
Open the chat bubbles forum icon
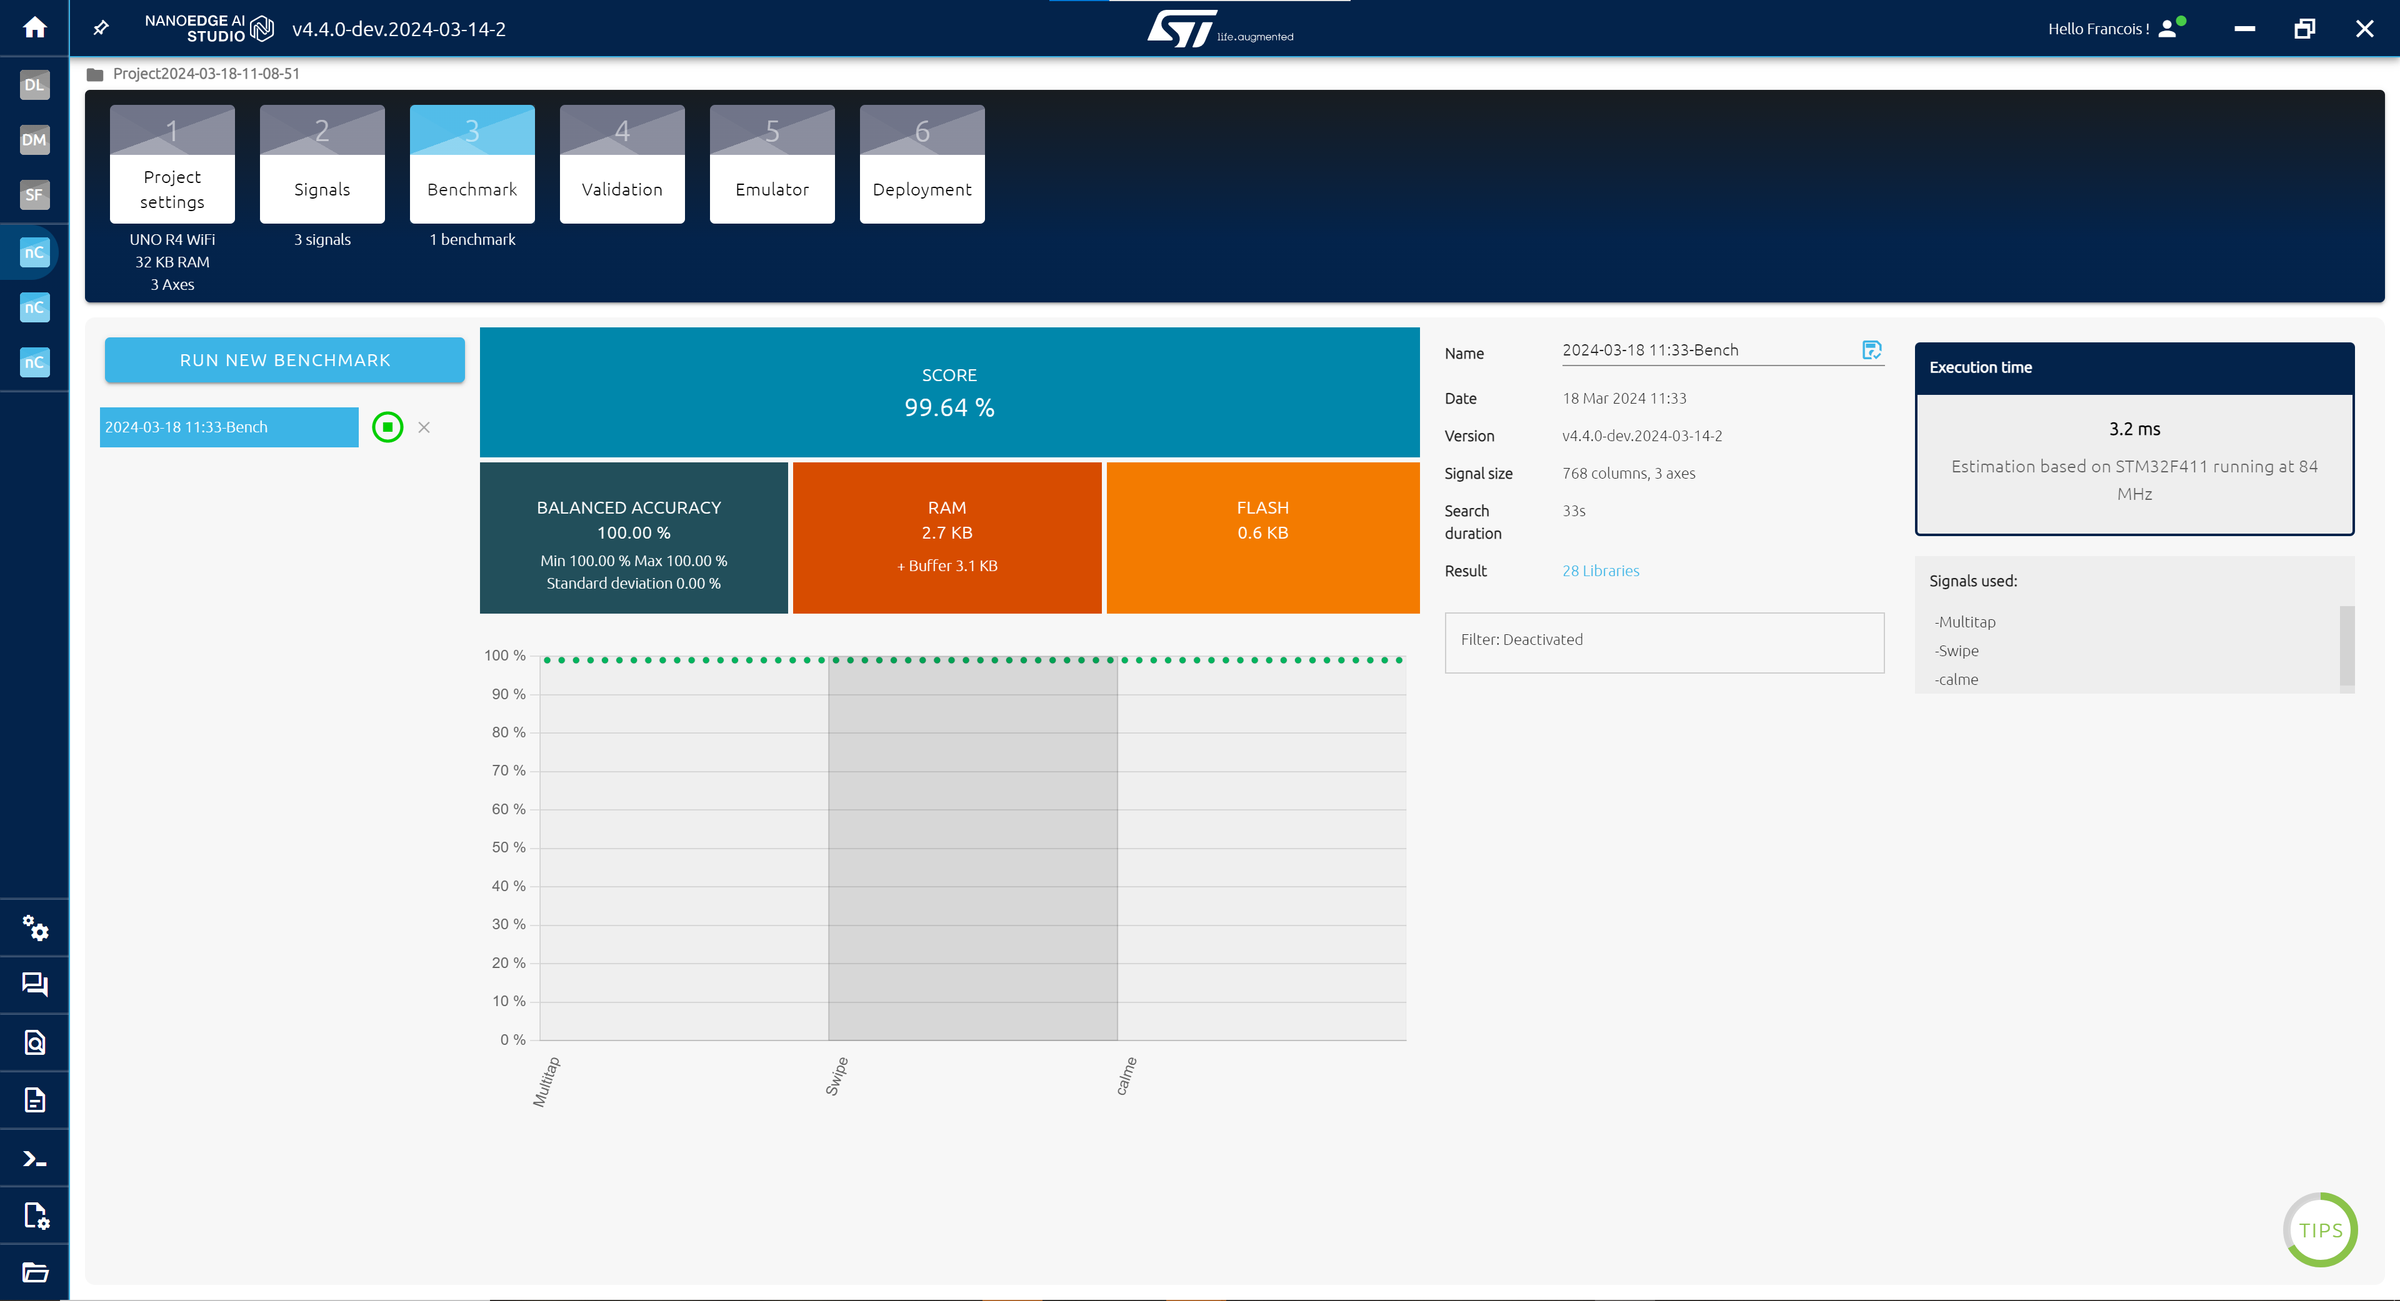[x=35, y=985]
